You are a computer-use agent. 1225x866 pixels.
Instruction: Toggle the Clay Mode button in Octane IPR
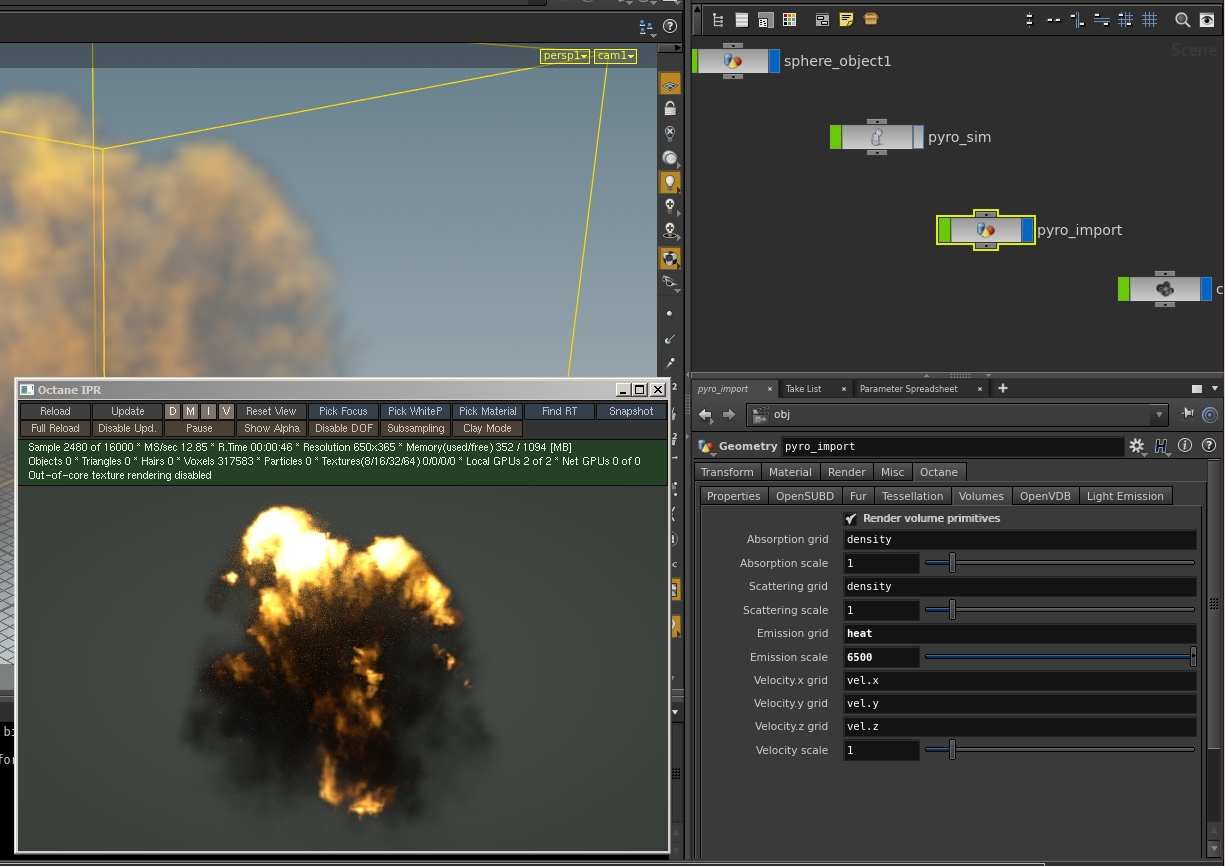[x=487, y=428]
